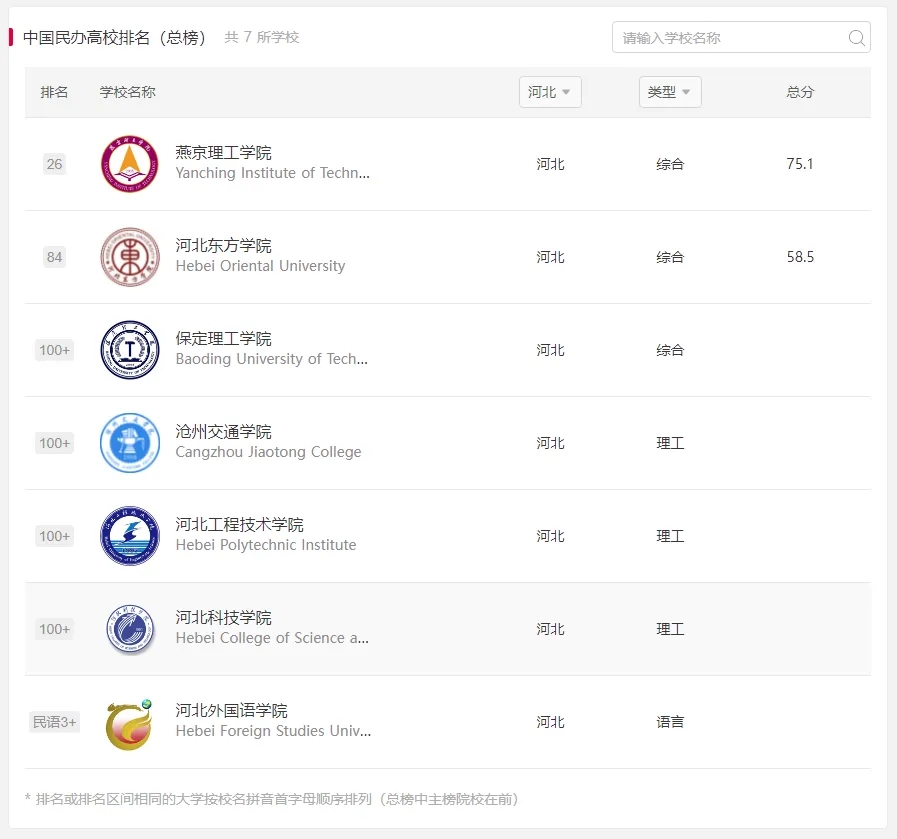Click the 民语3+ rank badge
Viewport: 897px width, 839px height.
(54, 722)
